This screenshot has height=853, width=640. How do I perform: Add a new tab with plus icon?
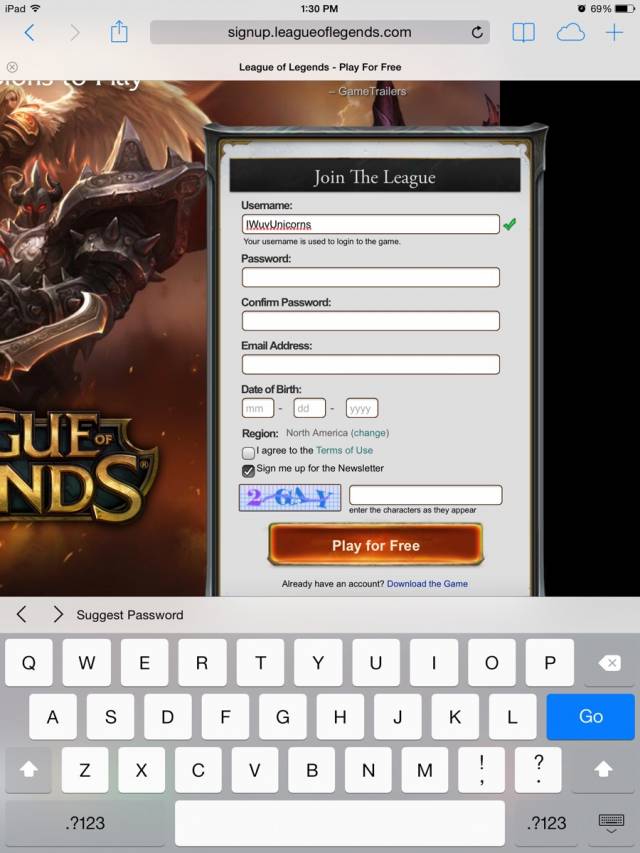[x=614, y=33]
